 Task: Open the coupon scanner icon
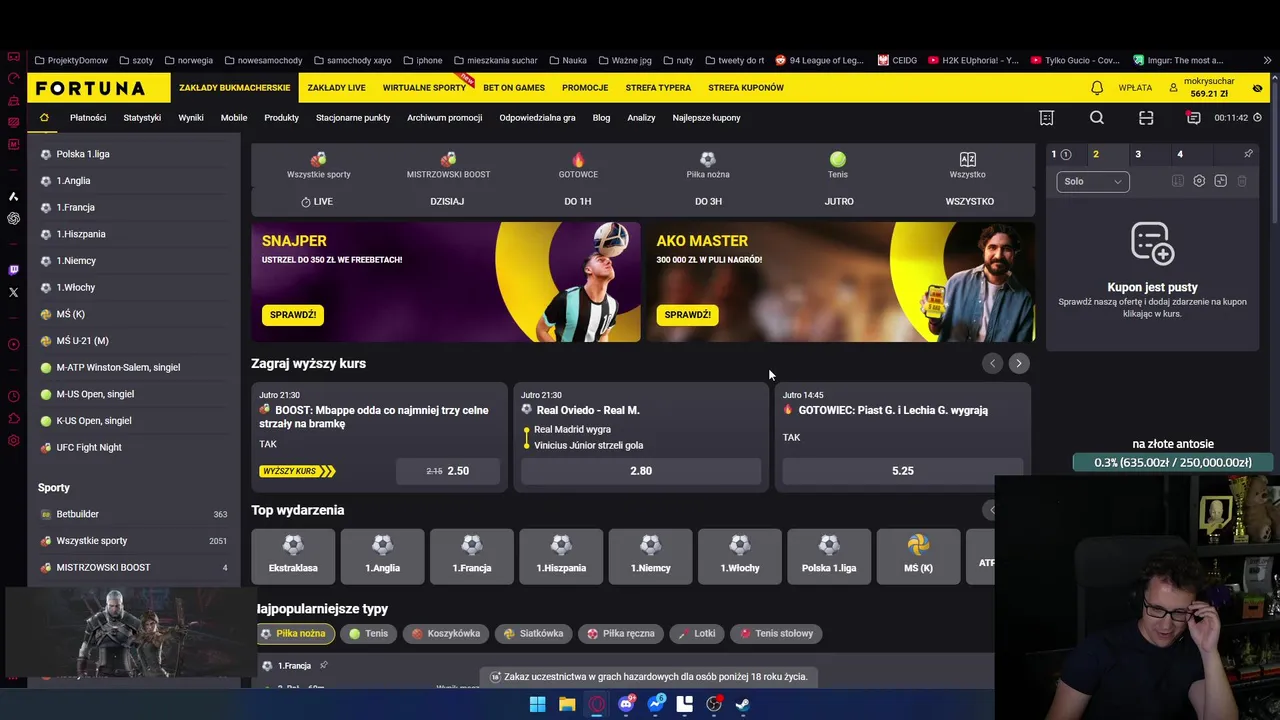pos(1146,118)
